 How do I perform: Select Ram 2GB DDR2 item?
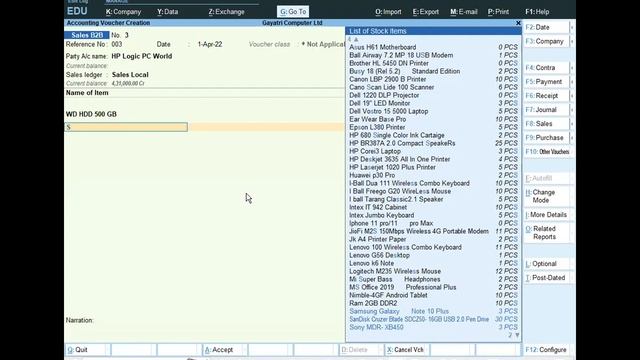click(x=433, y=303)
